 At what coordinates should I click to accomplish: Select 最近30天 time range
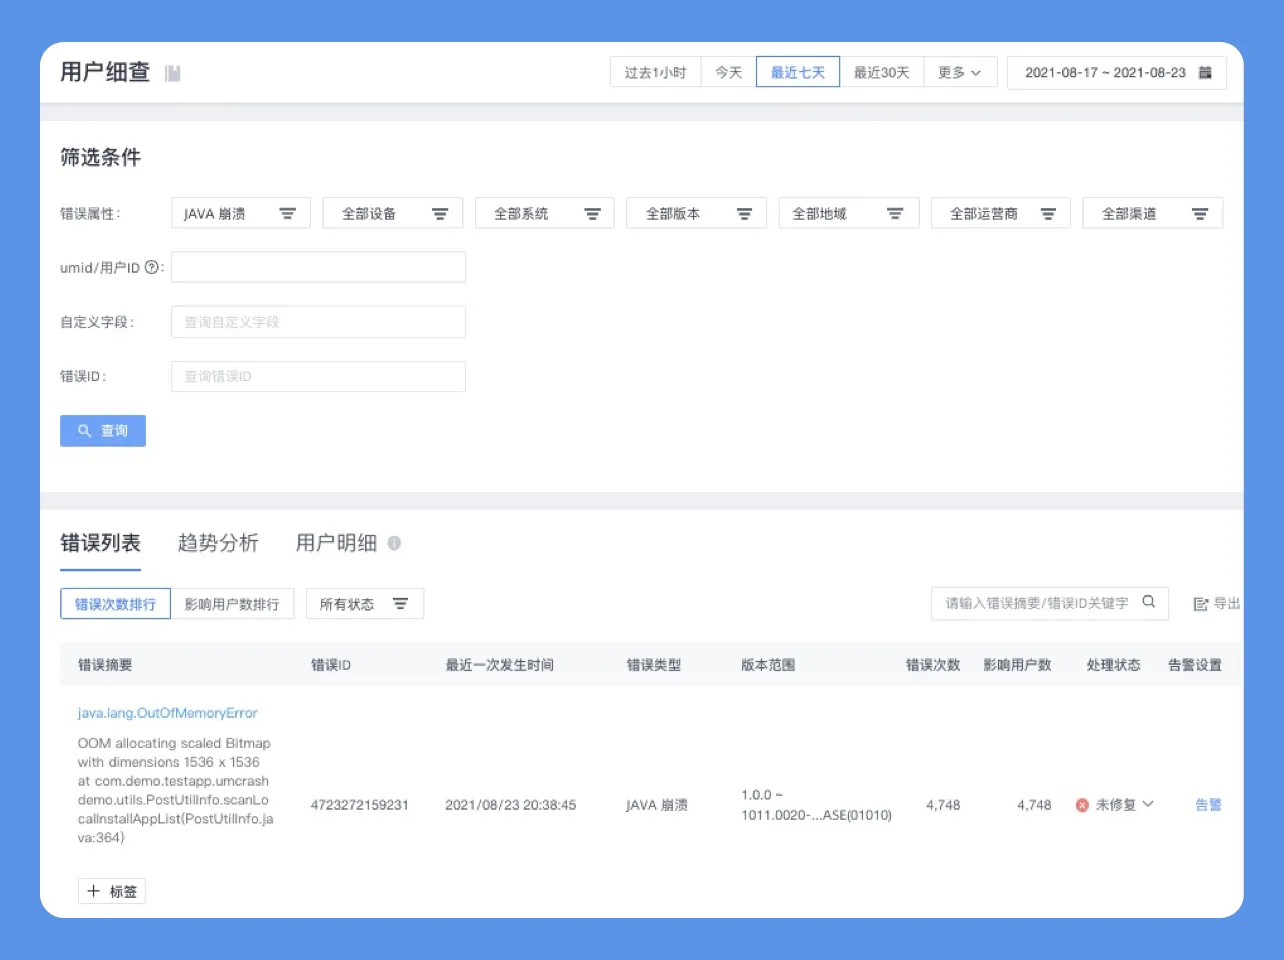pyautogui.click(x=882, y=73)
